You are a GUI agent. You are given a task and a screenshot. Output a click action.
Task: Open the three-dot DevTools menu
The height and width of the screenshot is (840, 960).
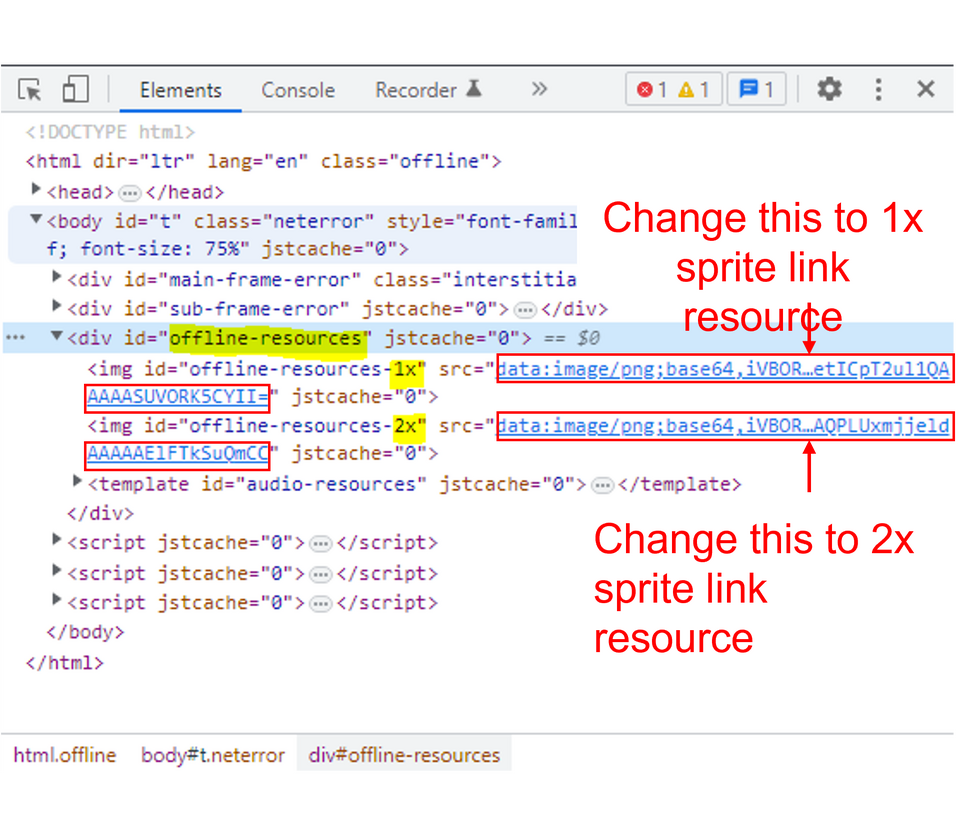878,90
